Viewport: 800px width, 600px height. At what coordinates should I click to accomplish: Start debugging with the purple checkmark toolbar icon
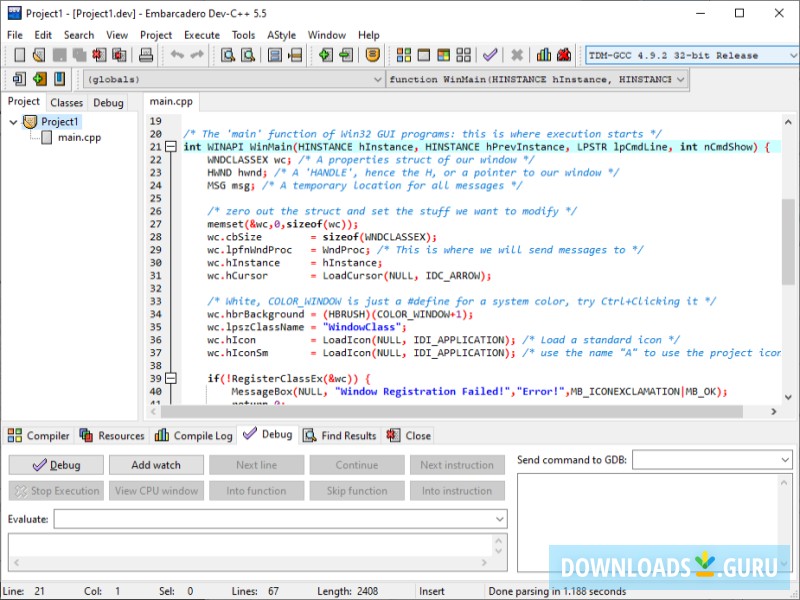click(490, 55)
